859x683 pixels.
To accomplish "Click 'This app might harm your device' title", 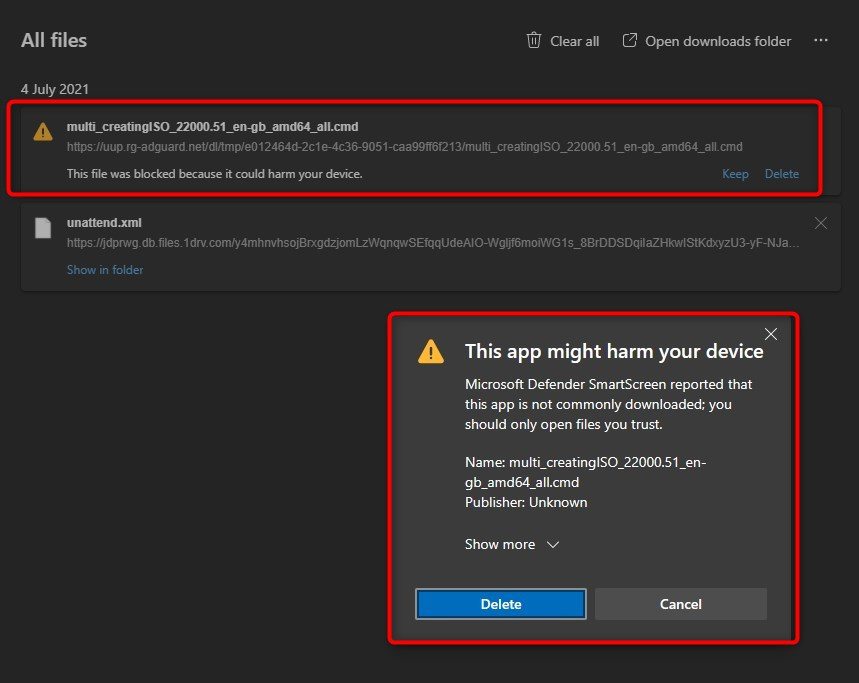I will coord(614,351).
